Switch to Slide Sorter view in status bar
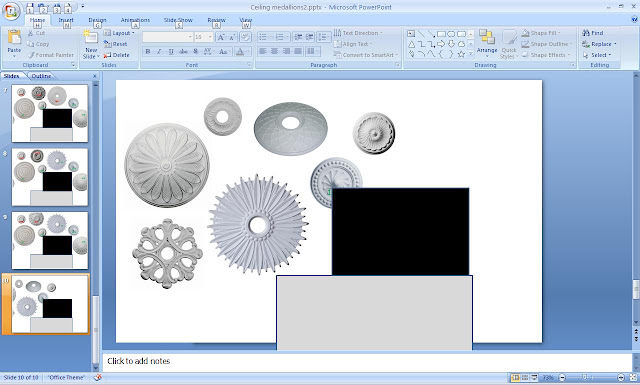The image size is (640, 385). tap(525, 378)
